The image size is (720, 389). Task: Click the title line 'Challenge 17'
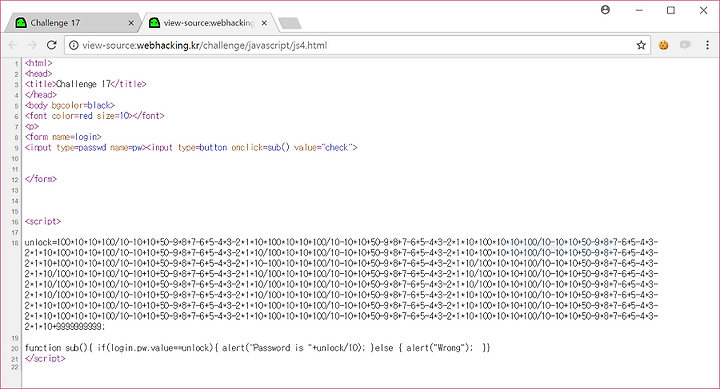pyautogui.click(x=85, y=84)
